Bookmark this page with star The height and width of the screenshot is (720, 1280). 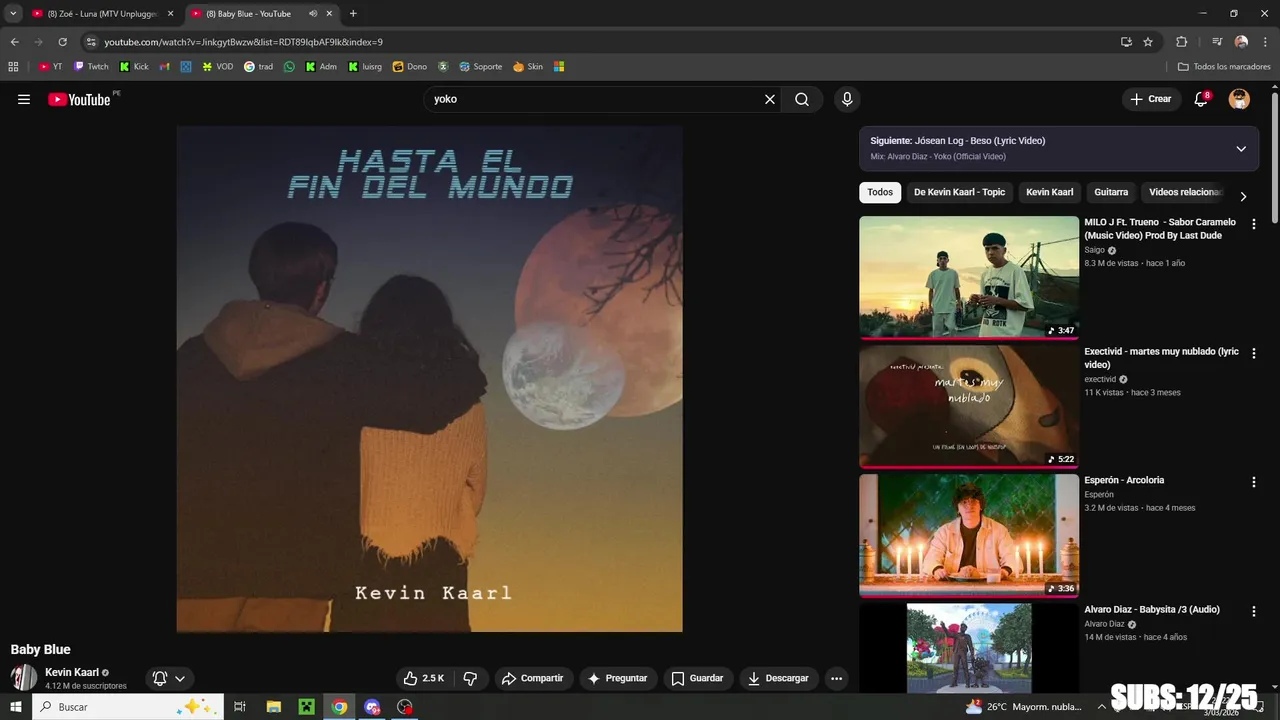(x=1148, y=42)
